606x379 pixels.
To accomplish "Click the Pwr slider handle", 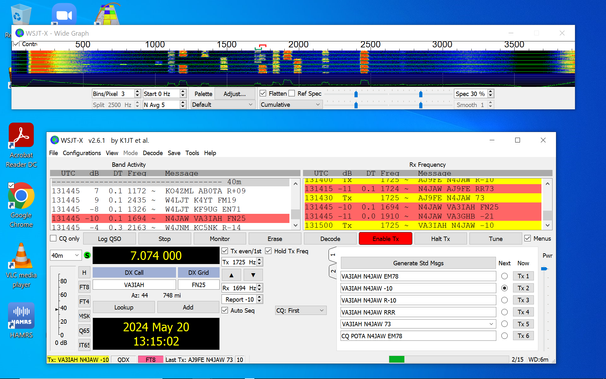I will pos(544,269).
